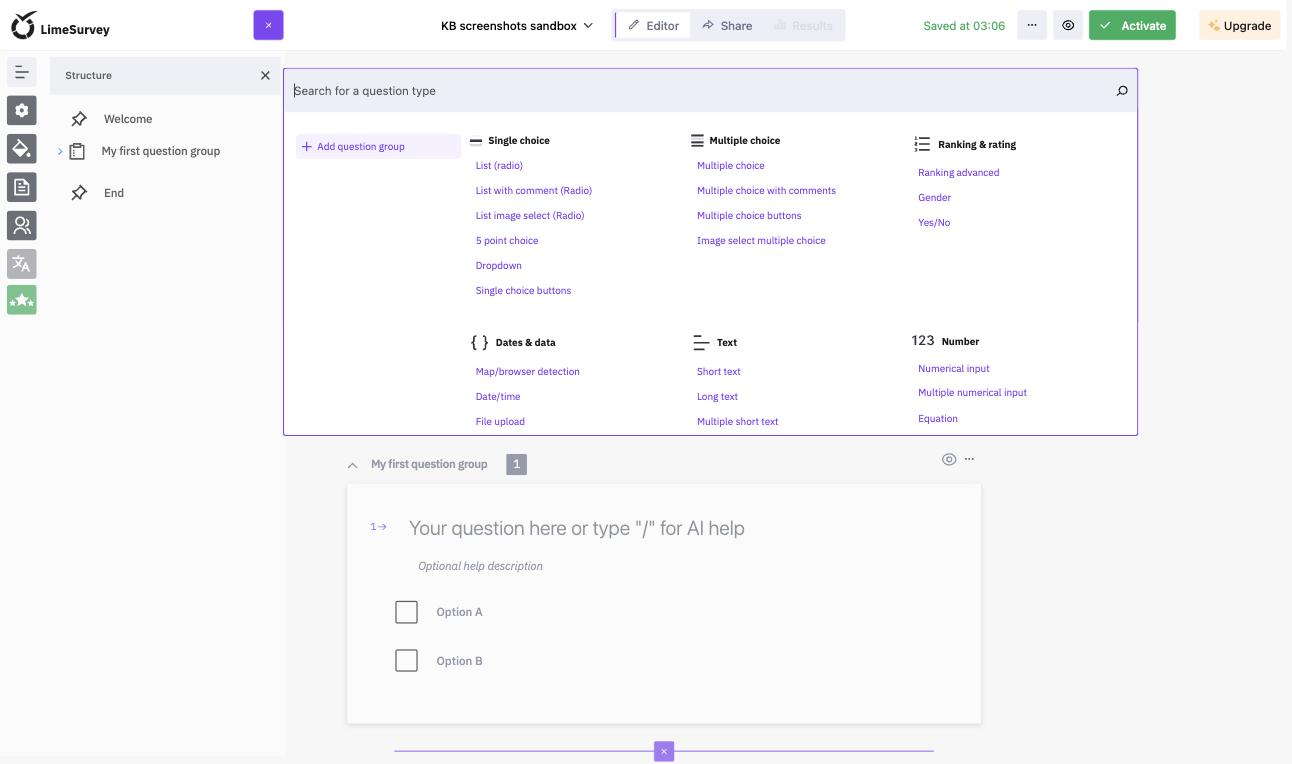Viewport: 1292px width, 764px height.
Task: Click the pin icon next to End
Action: point(79,193)
